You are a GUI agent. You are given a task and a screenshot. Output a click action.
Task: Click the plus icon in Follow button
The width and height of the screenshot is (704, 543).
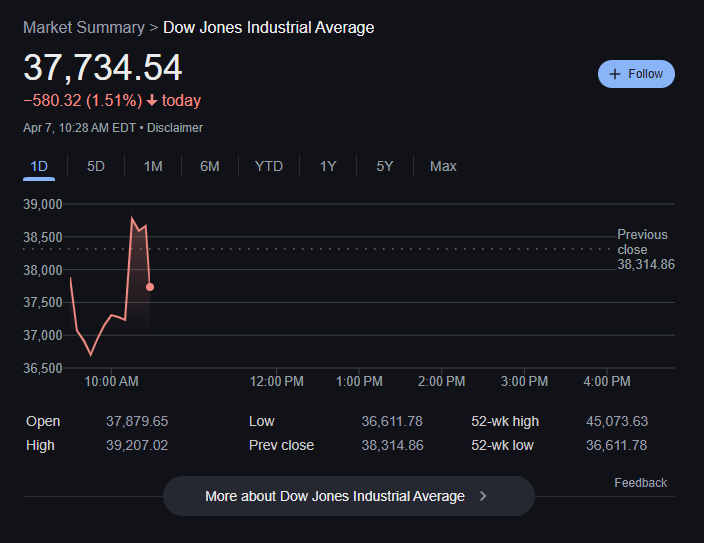tap(615, 74)
